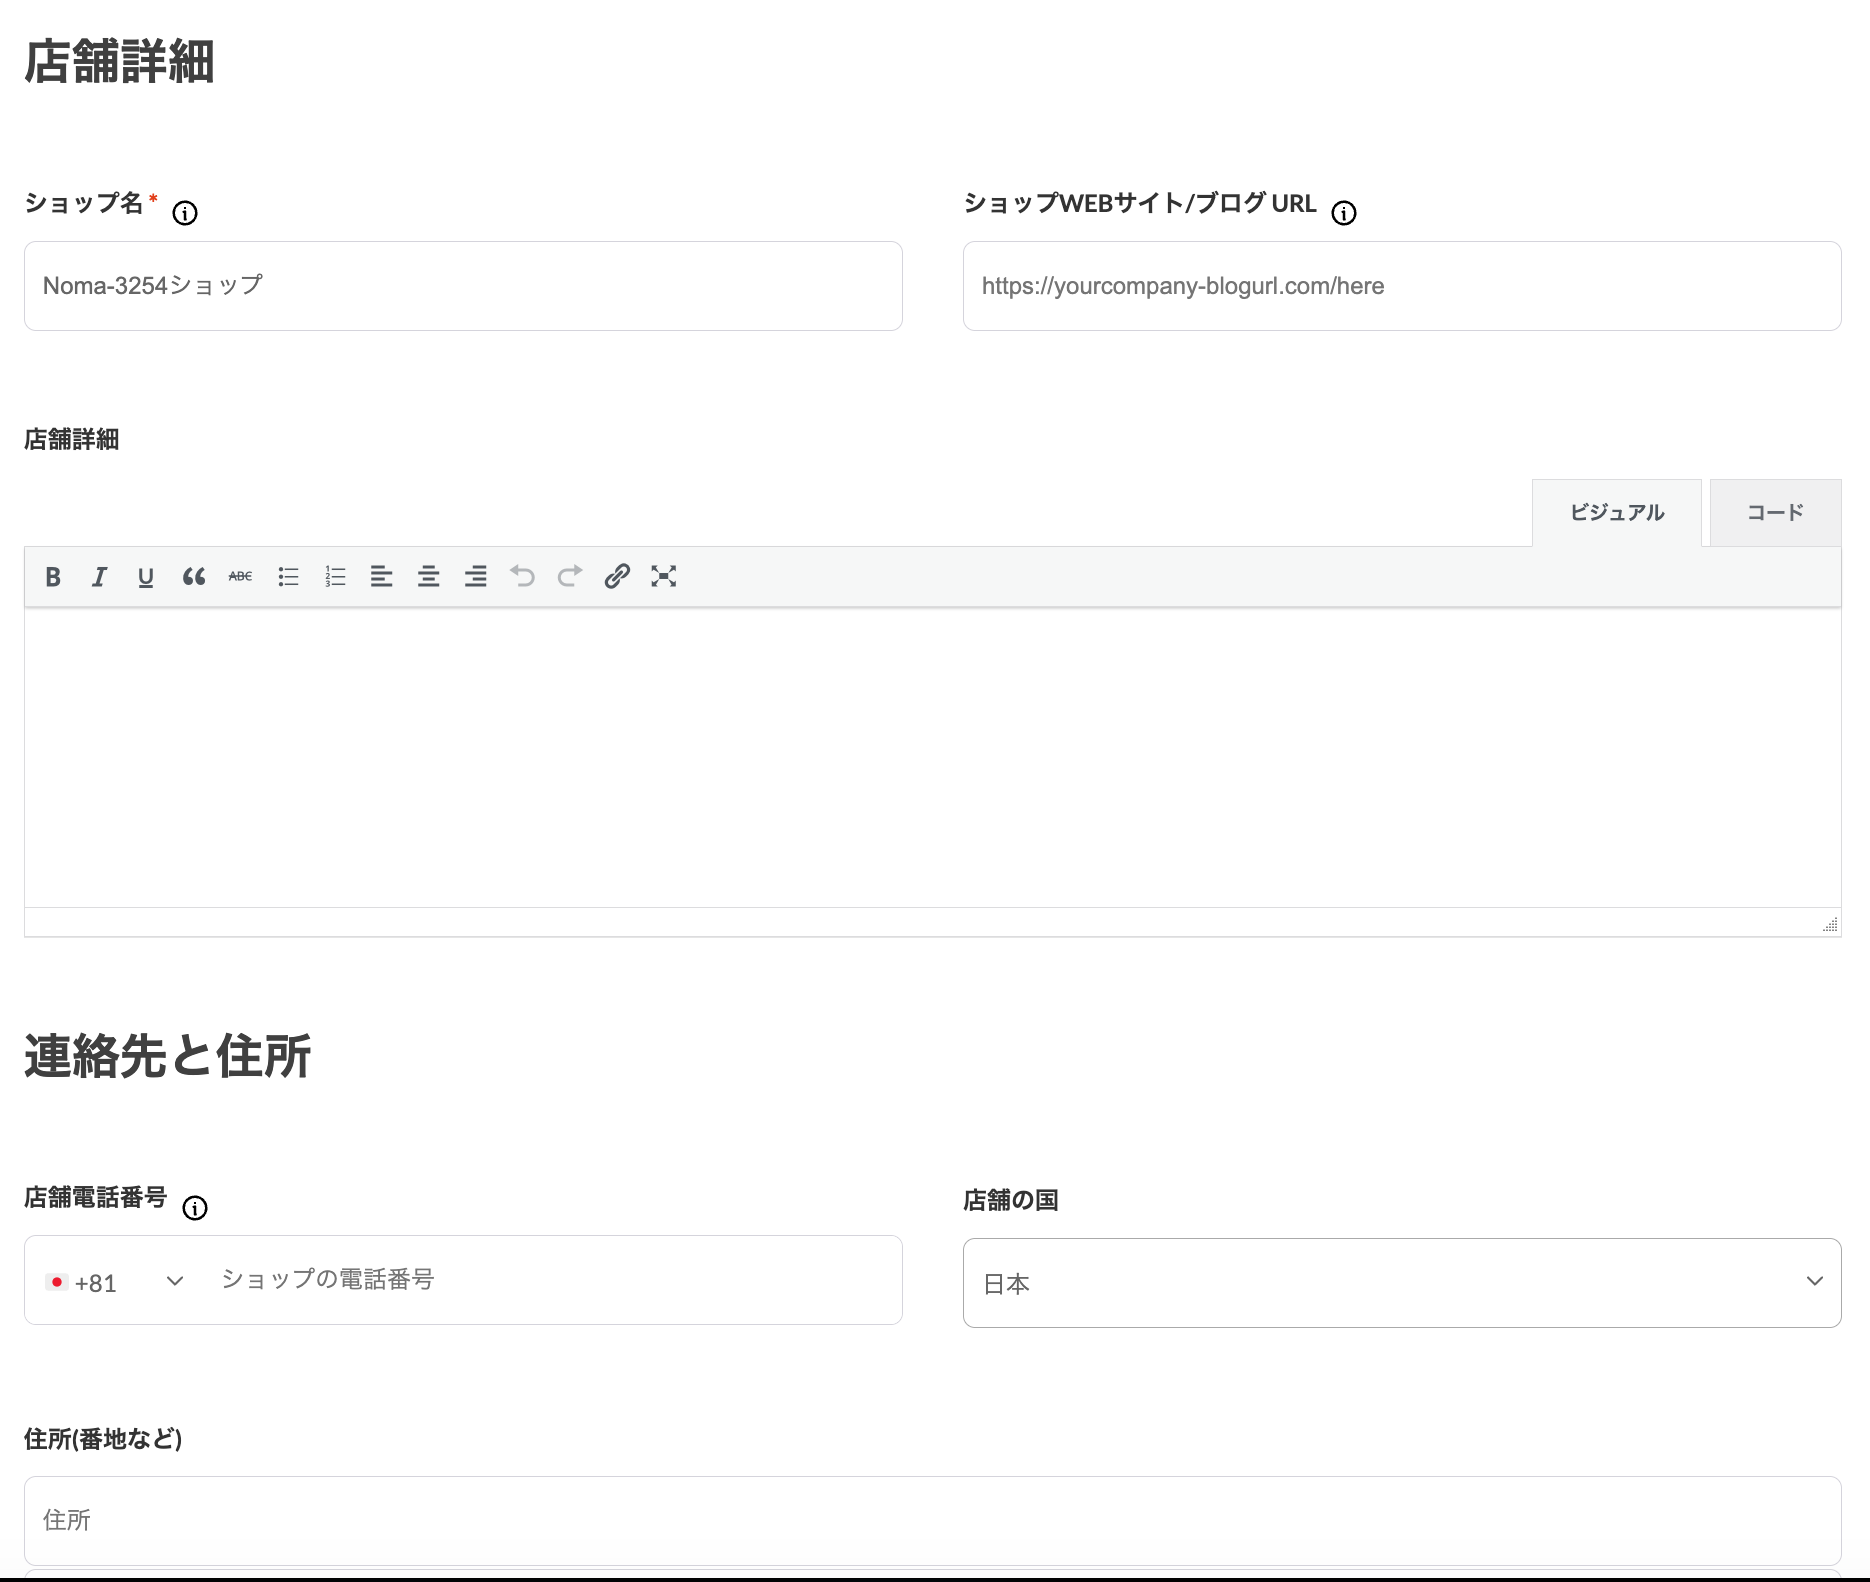The height and width of the screenshot is (1582, 1870).
Task: Insert a numbered list
Action: pyautogui.click(x=335, y=577)
